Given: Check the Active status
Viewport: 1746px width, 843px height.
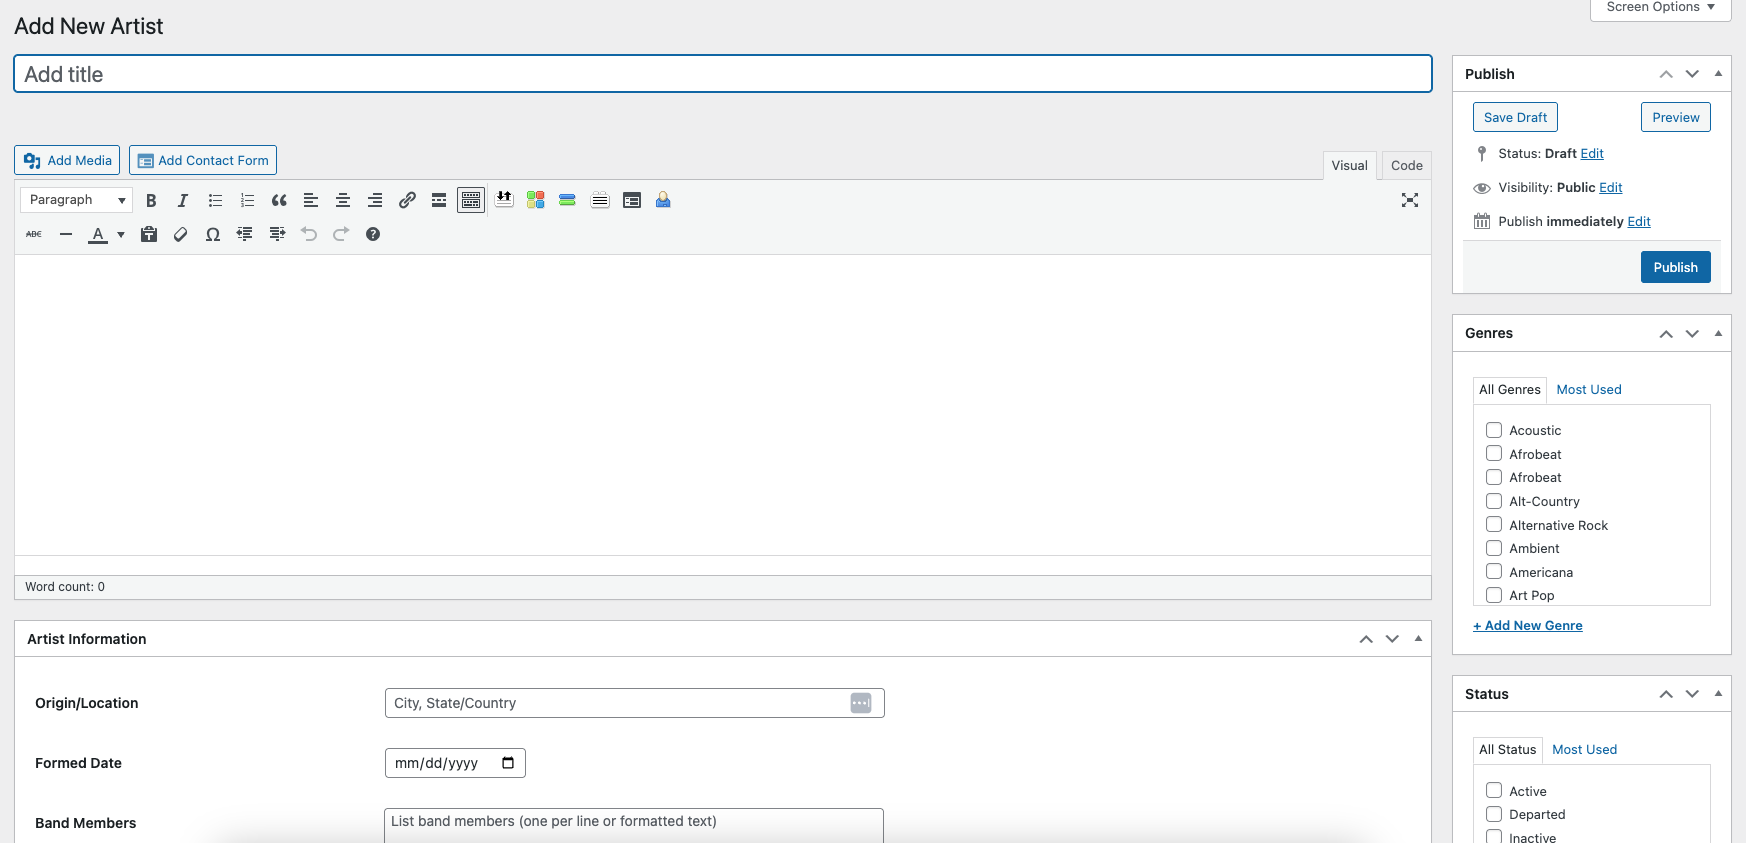Looking at the screenshot, I should click(x=1494, y=790).
